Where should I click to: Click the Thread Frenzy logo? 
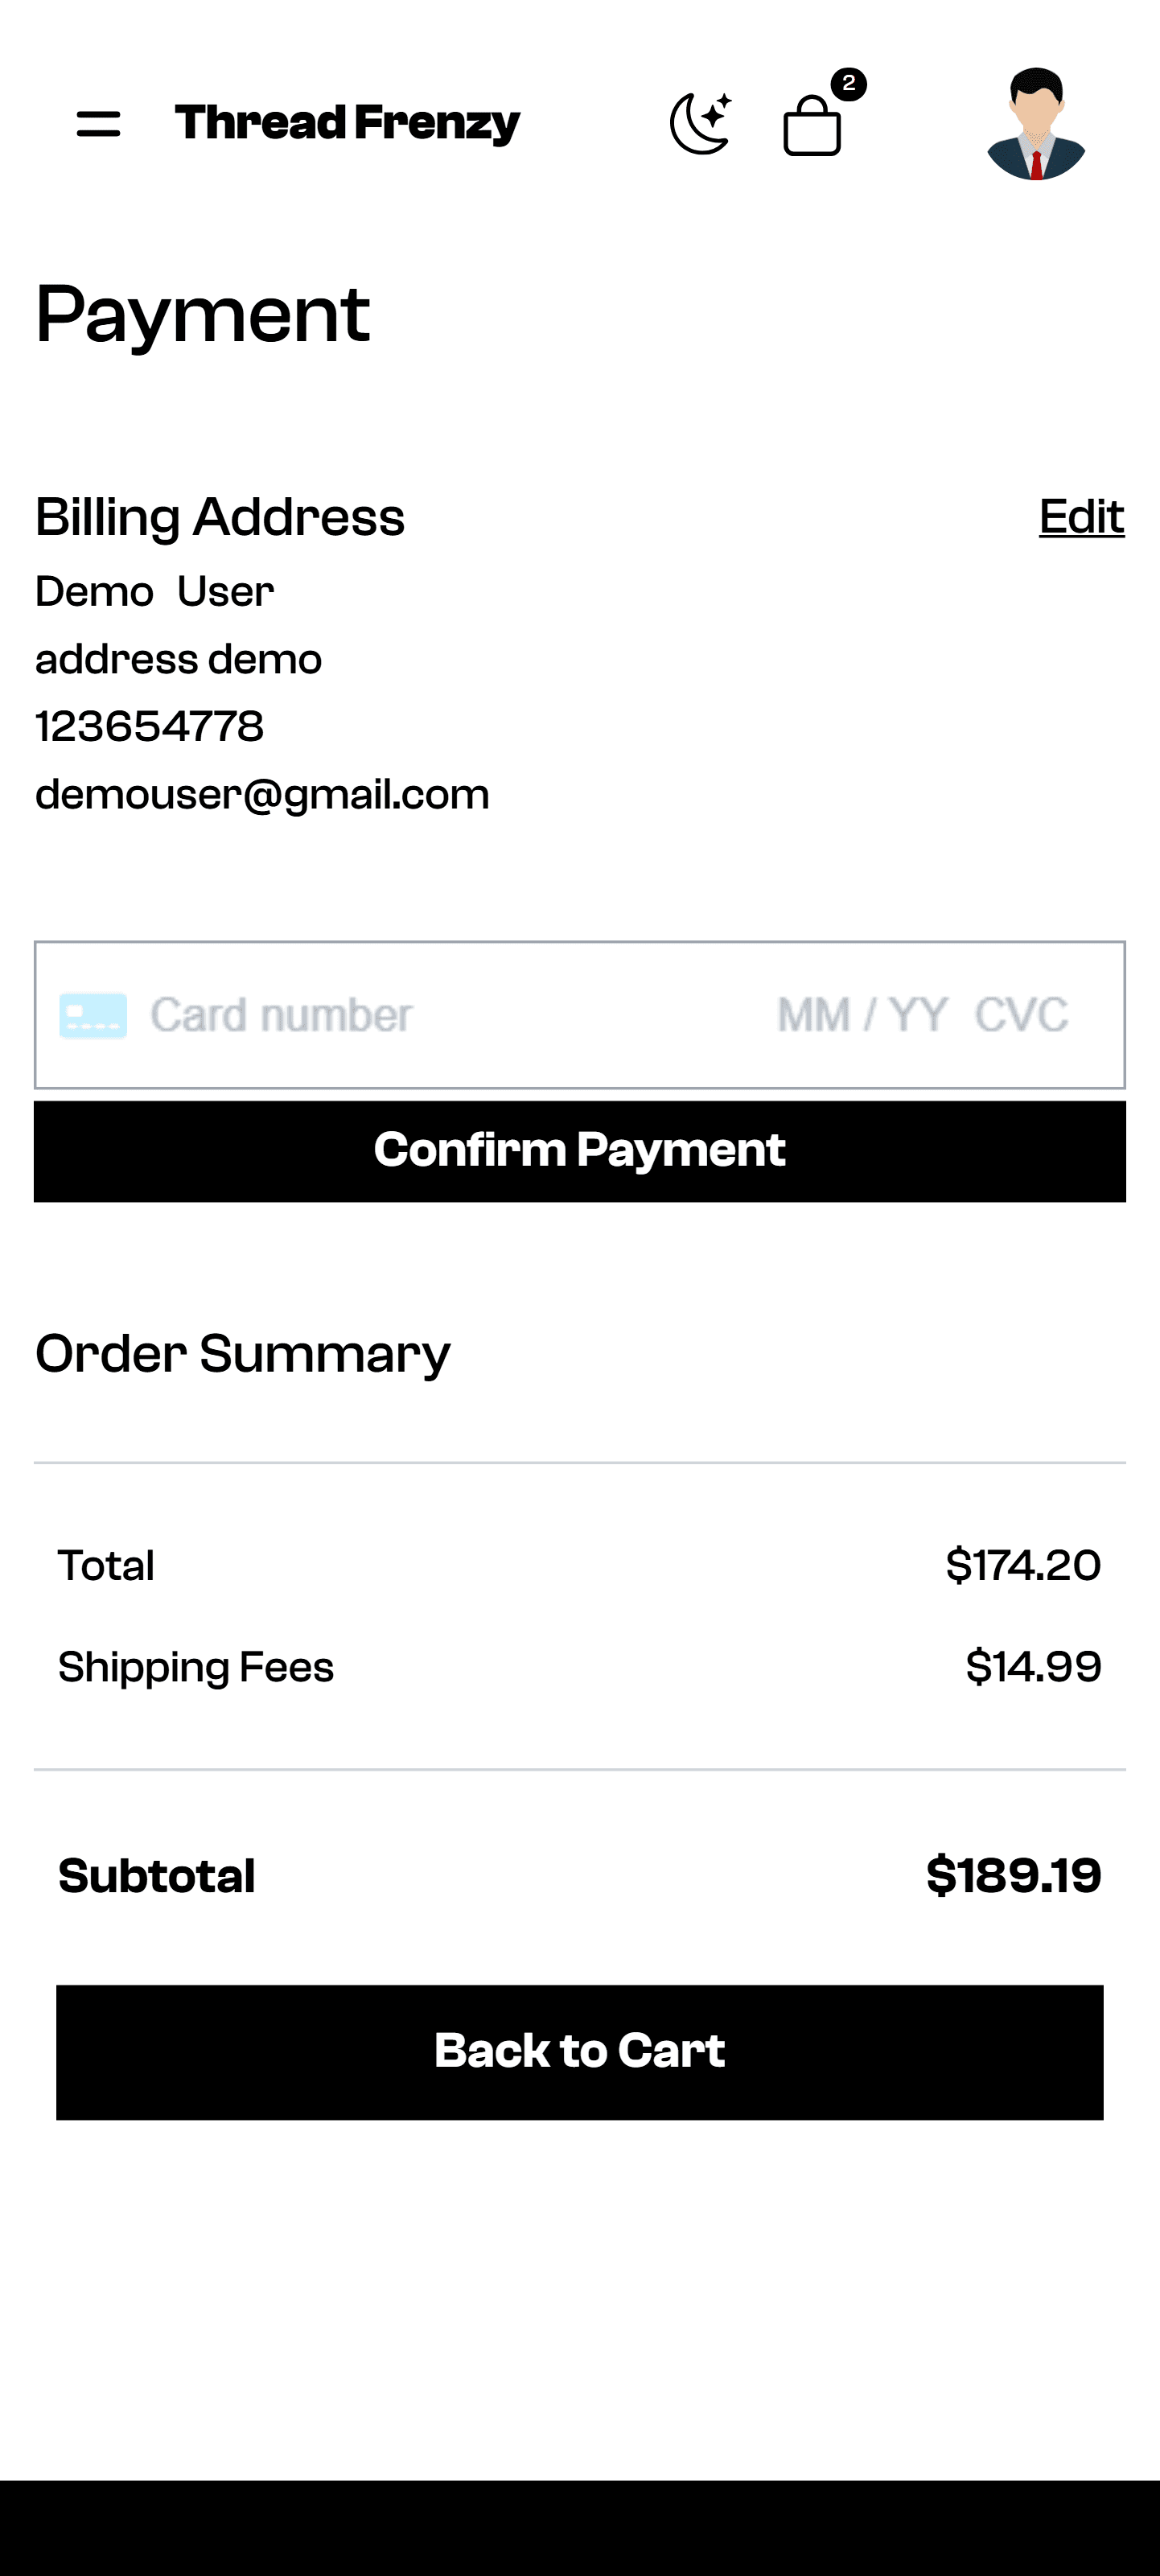pos(348,123)
